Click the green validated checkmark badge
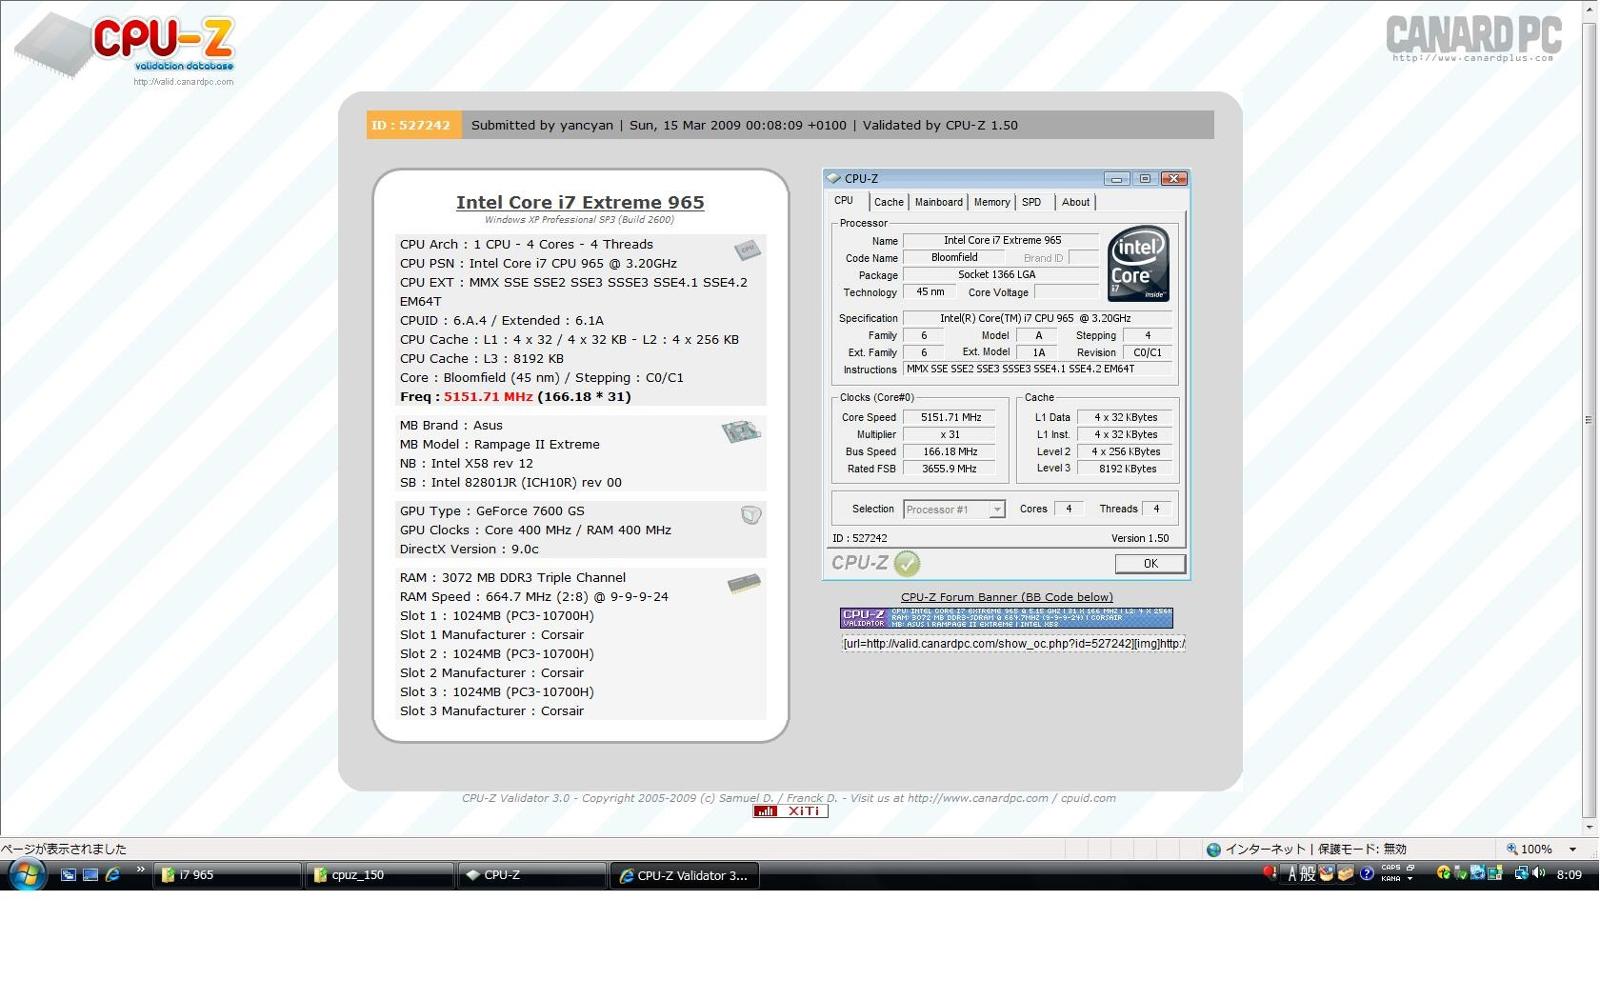This screenshot has height=1000, width=1600. (907, 563)
